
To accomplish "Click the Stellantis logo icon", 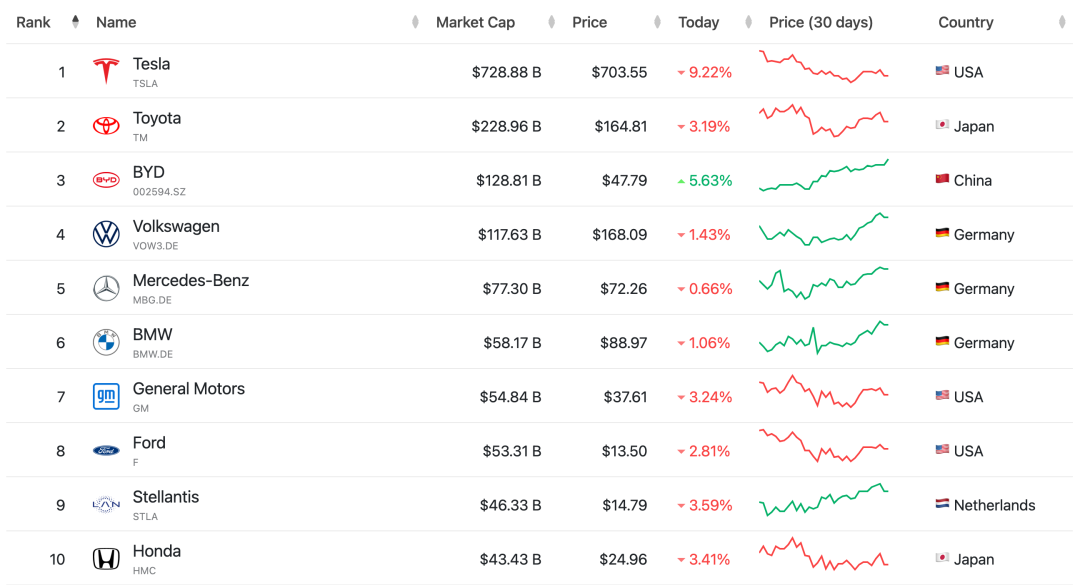I will coord(106,505).
